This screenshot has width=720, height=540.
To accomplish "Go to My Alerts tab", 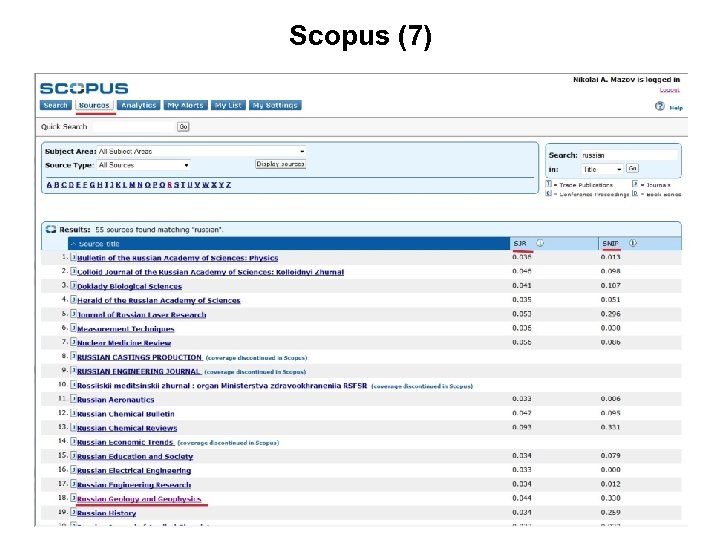I will click(185, 105).
